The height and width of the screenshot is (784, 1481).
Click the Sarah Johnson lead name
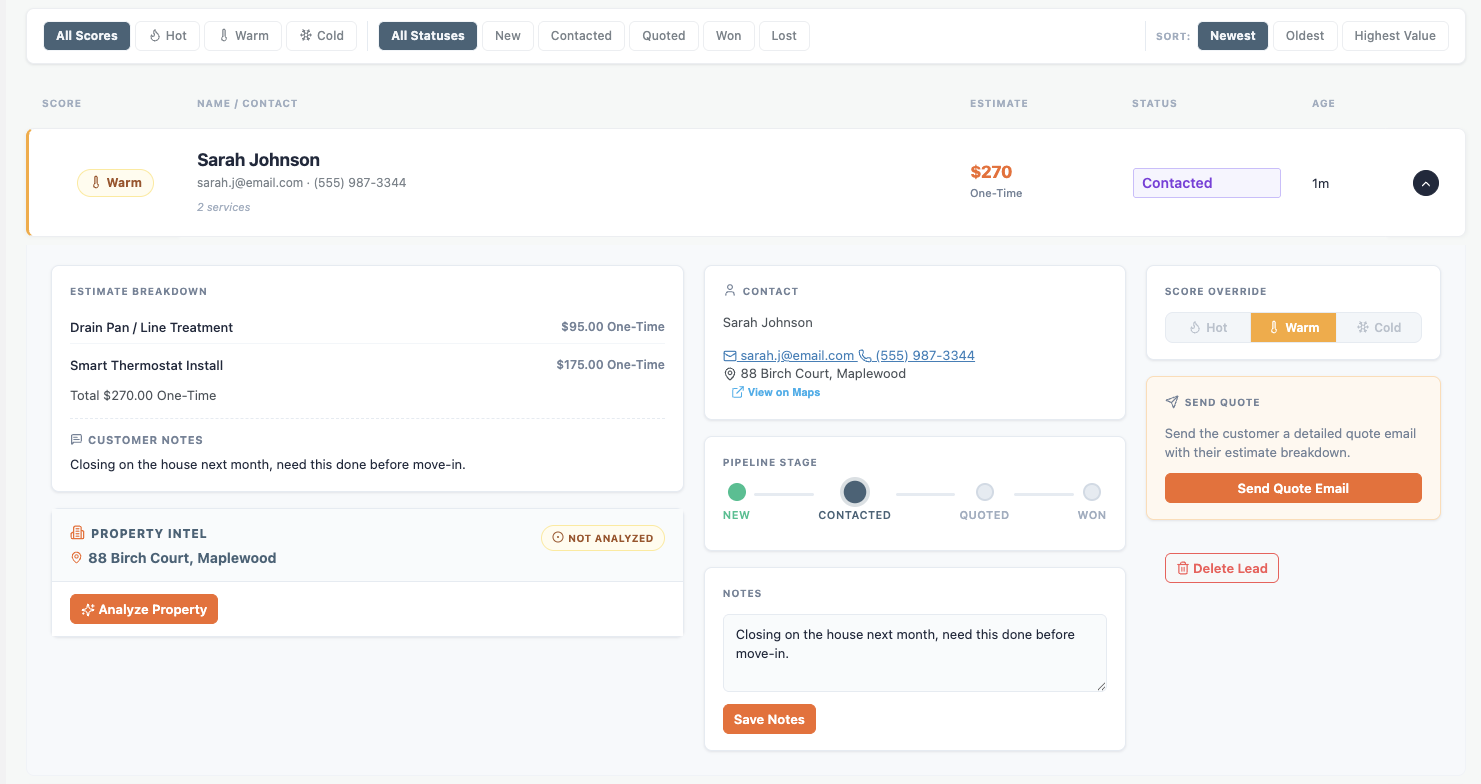258,160
